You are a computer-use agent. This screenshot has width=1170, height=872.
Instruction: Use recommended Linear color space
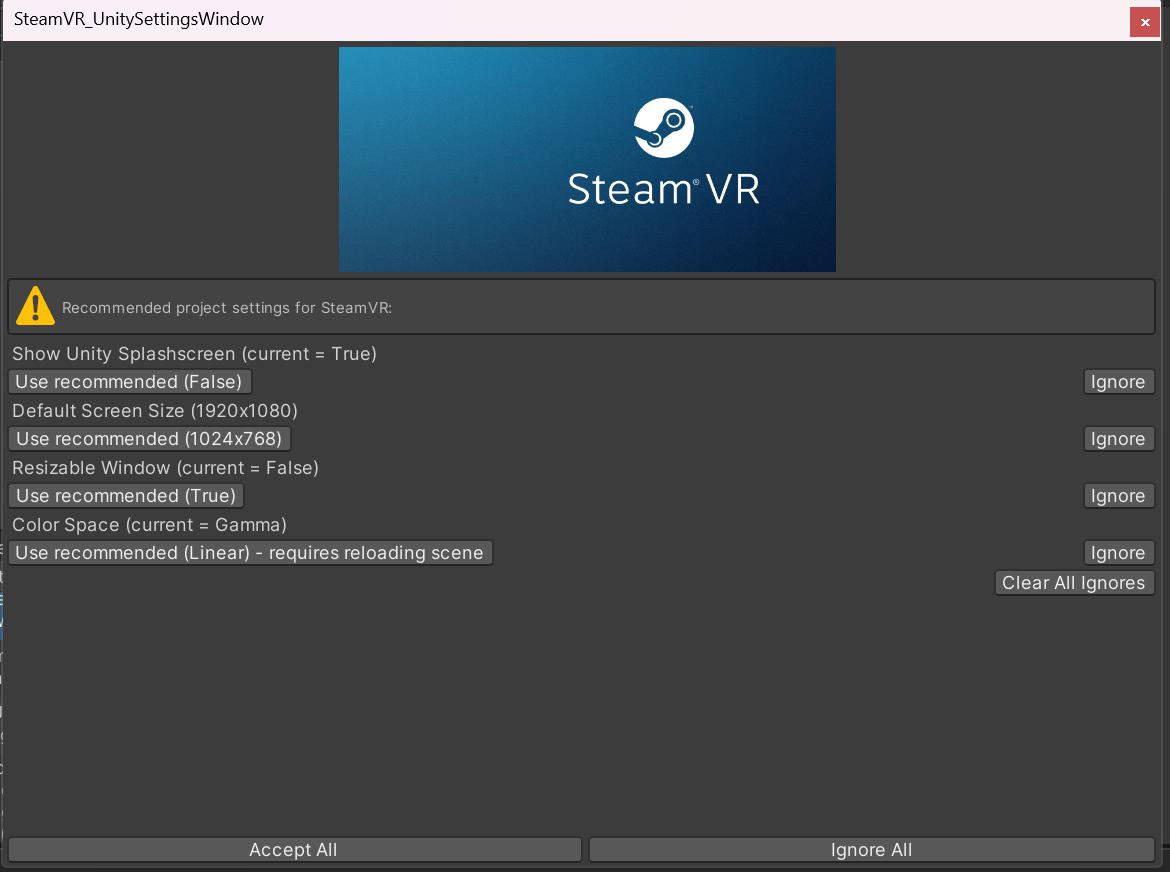(250, 553)
